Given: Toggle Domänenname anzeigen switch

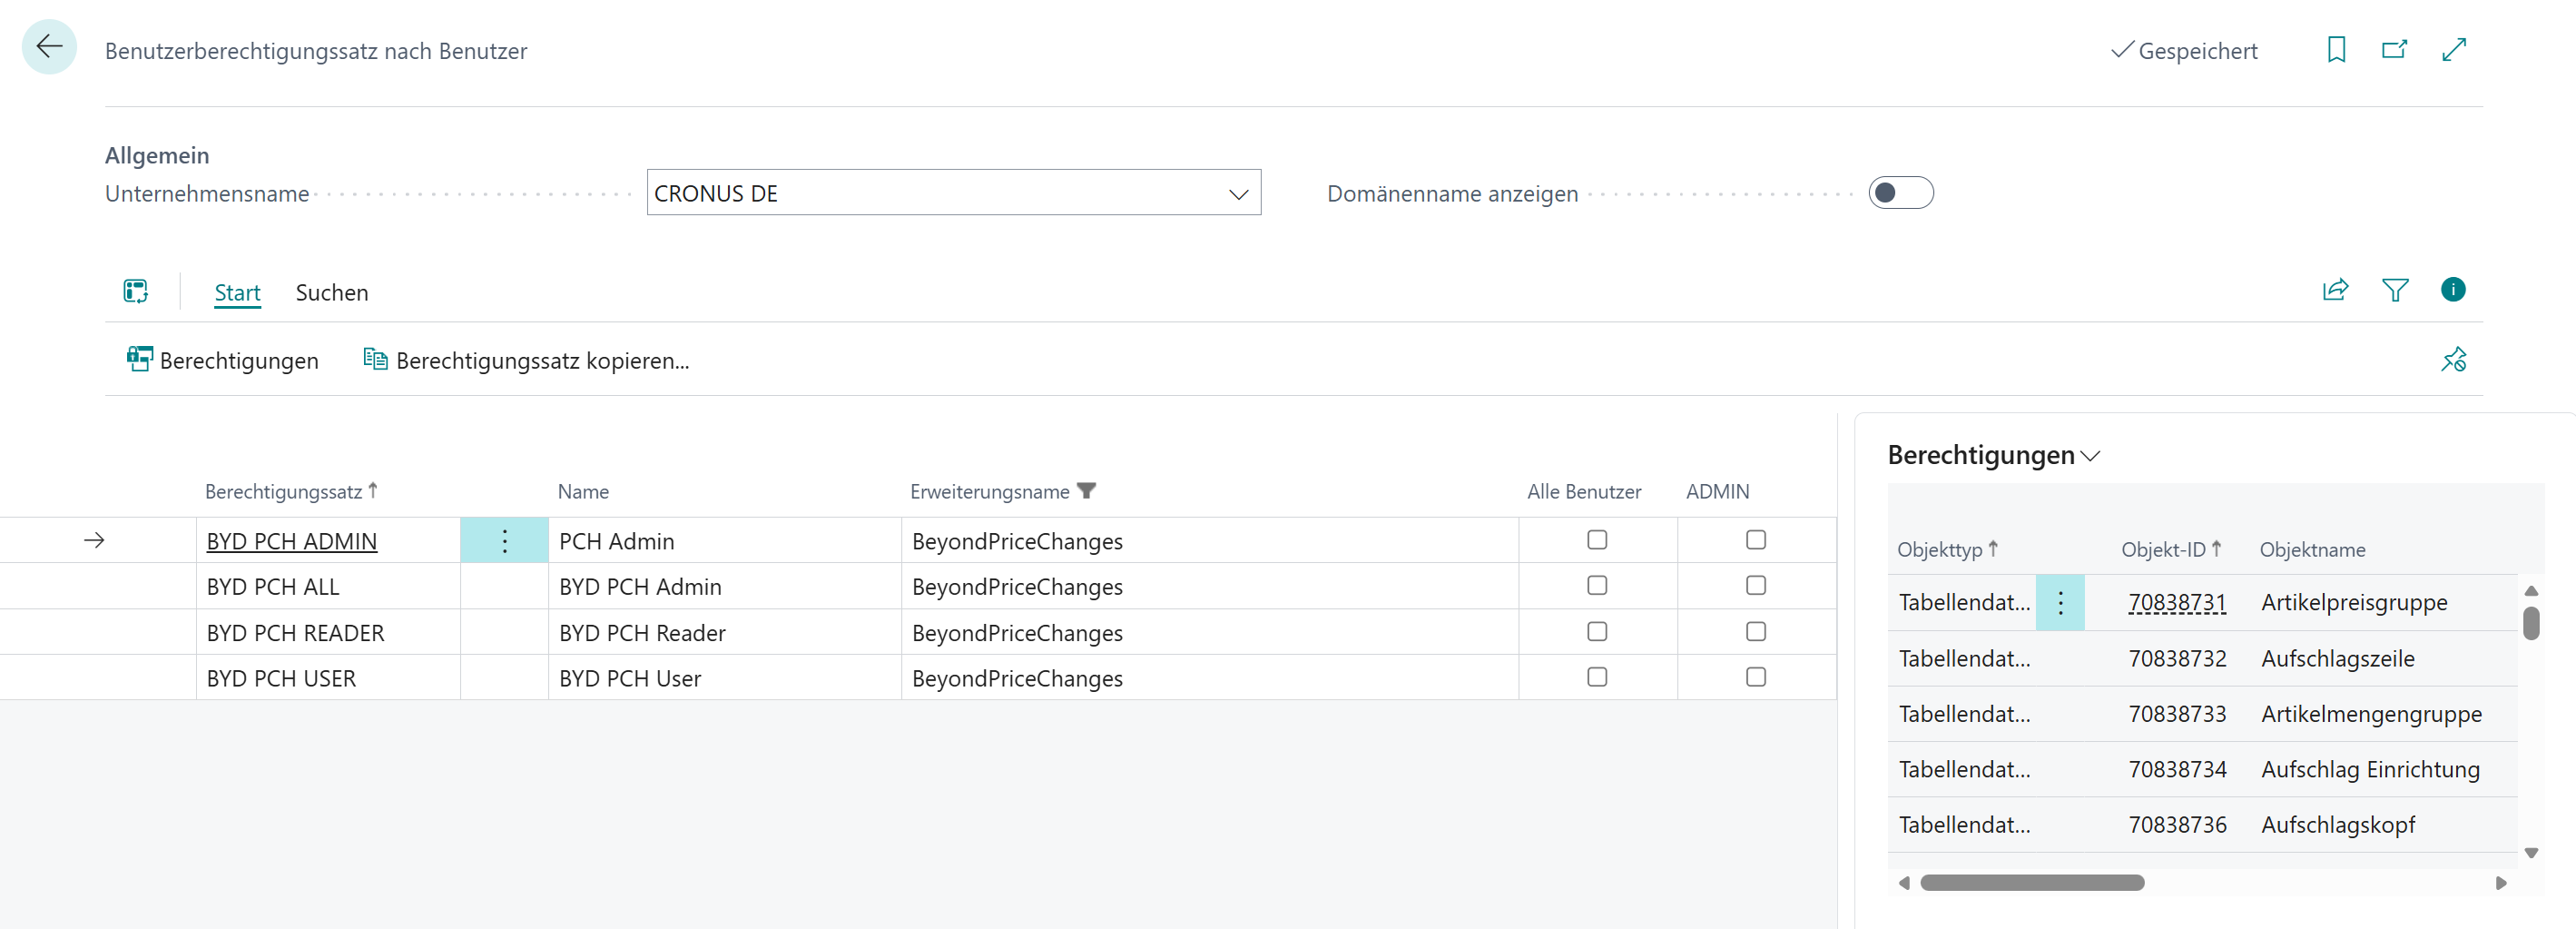Looking at the screenshot, I should pyautogui.click(x=1900, y=193).
